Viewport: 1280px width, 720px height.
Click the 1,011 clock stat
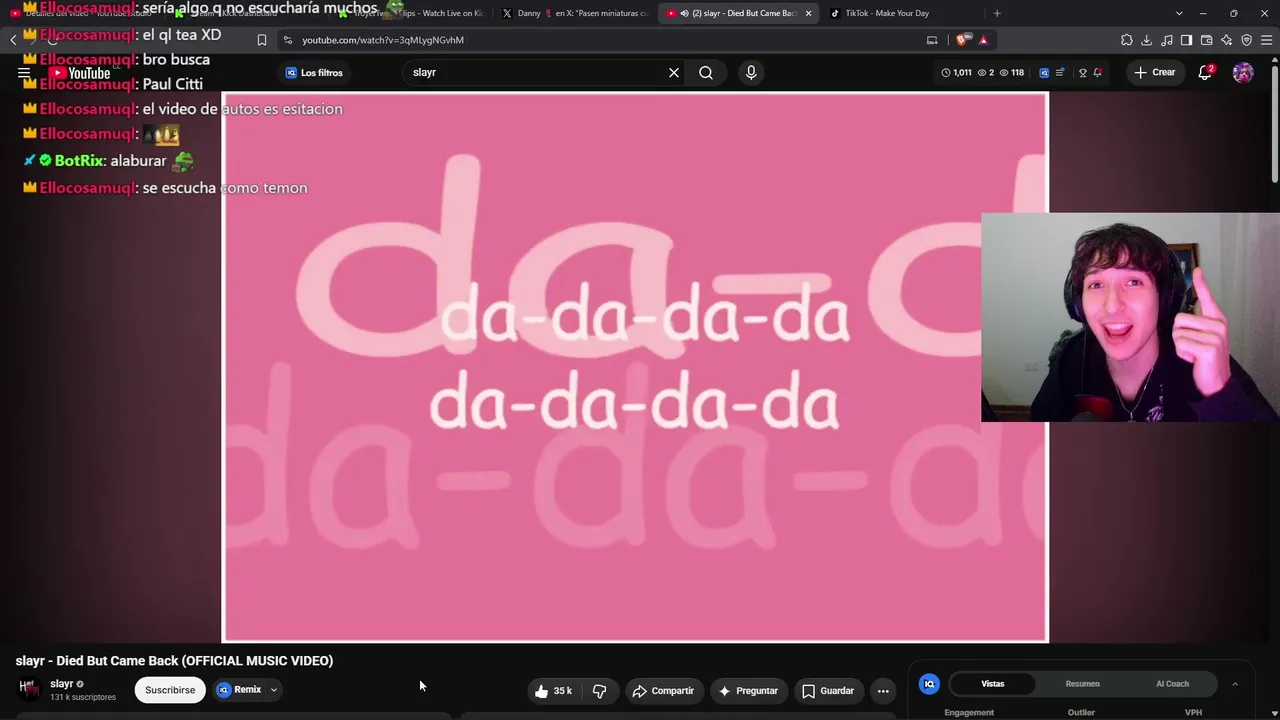pos(956,72)
